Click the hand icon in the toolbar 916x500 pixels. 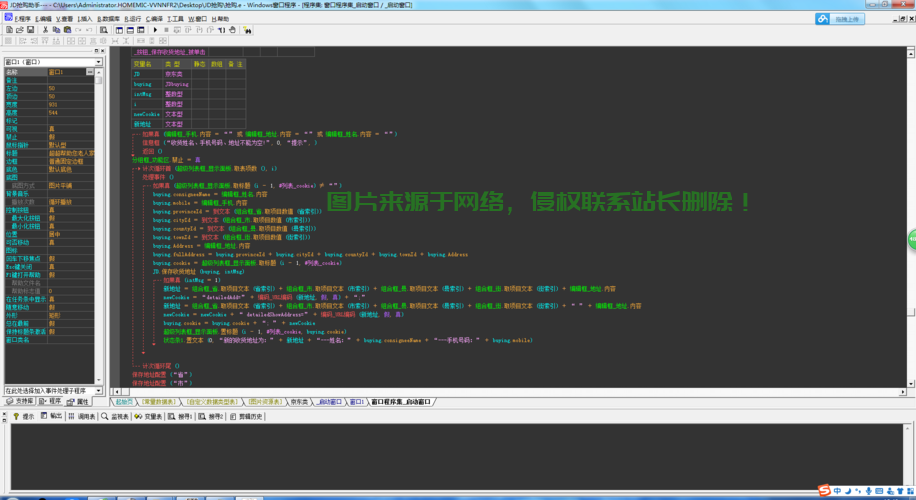(233, 30)
